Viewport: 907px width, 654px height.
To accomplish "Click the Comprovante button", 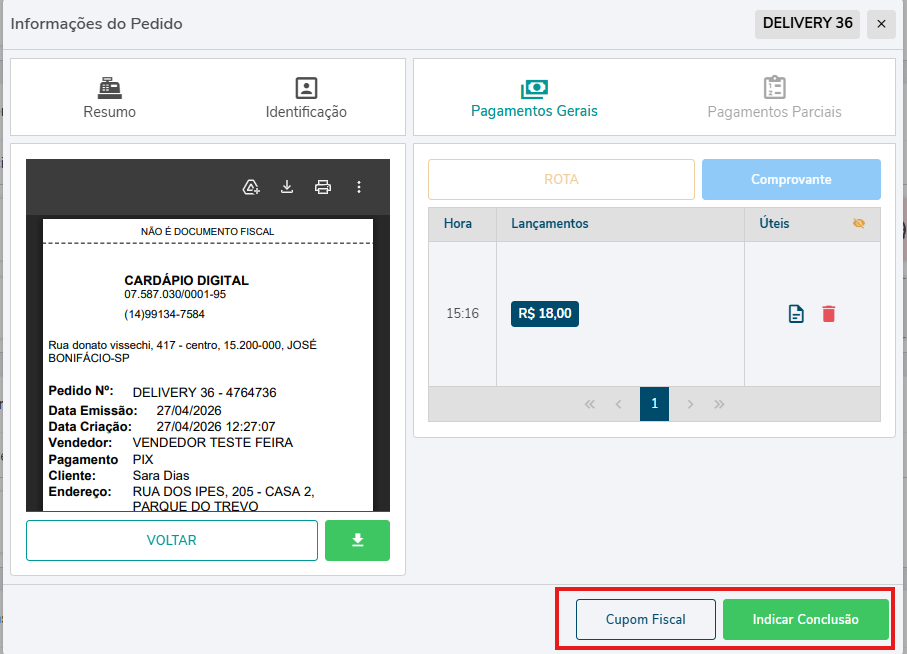I will [x=791, y=180].
